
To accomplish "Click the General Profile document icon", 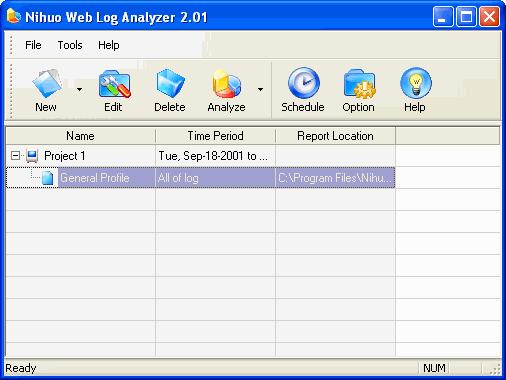I will (48, 178).
